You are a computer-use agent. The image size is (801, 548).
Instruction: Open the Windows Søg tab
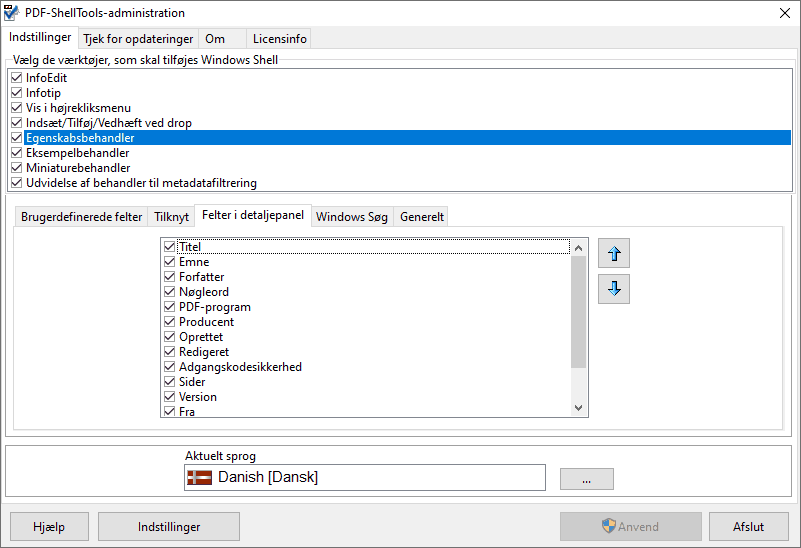[352, 217]
